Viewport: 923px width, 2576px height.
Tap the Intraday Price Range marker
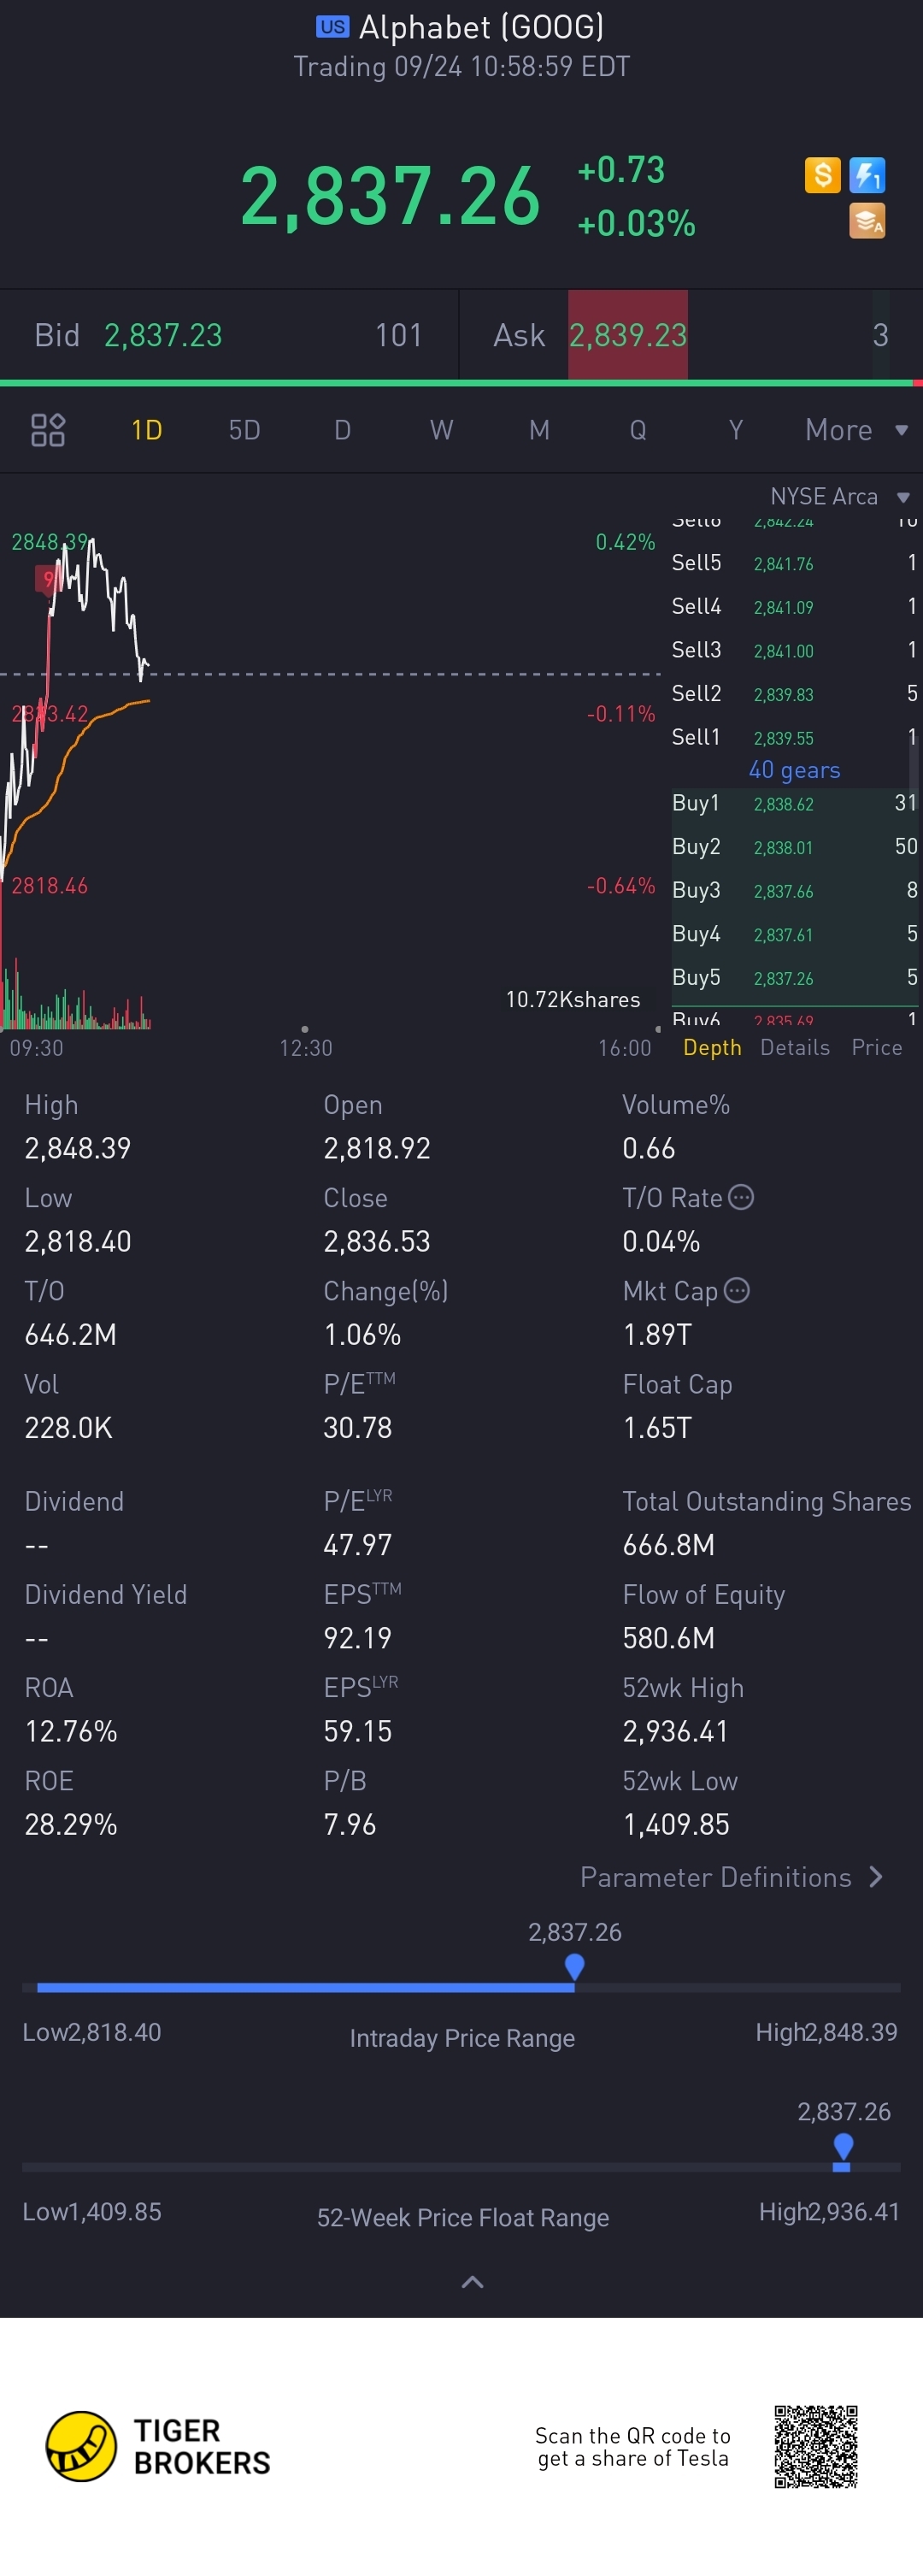click(x=574, y=1967)
